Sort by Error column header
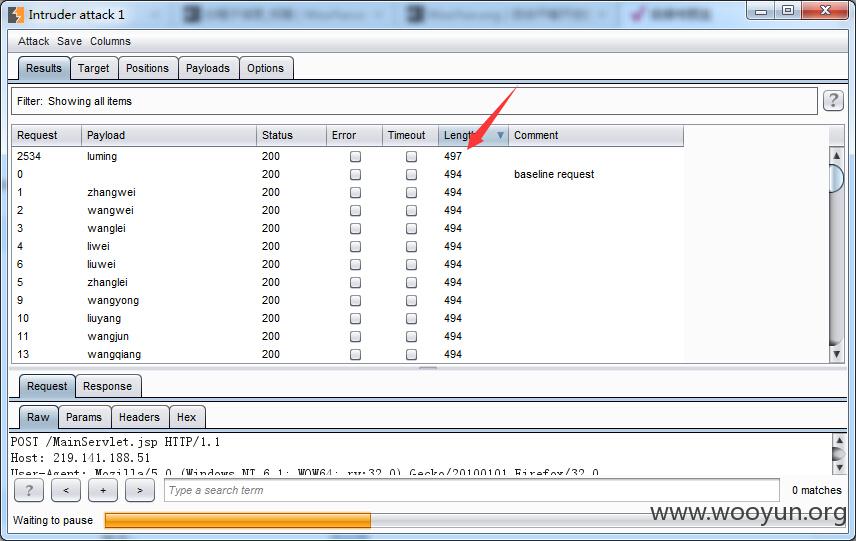The width and height of the screenshot is (856, 541). click(354, 135)
